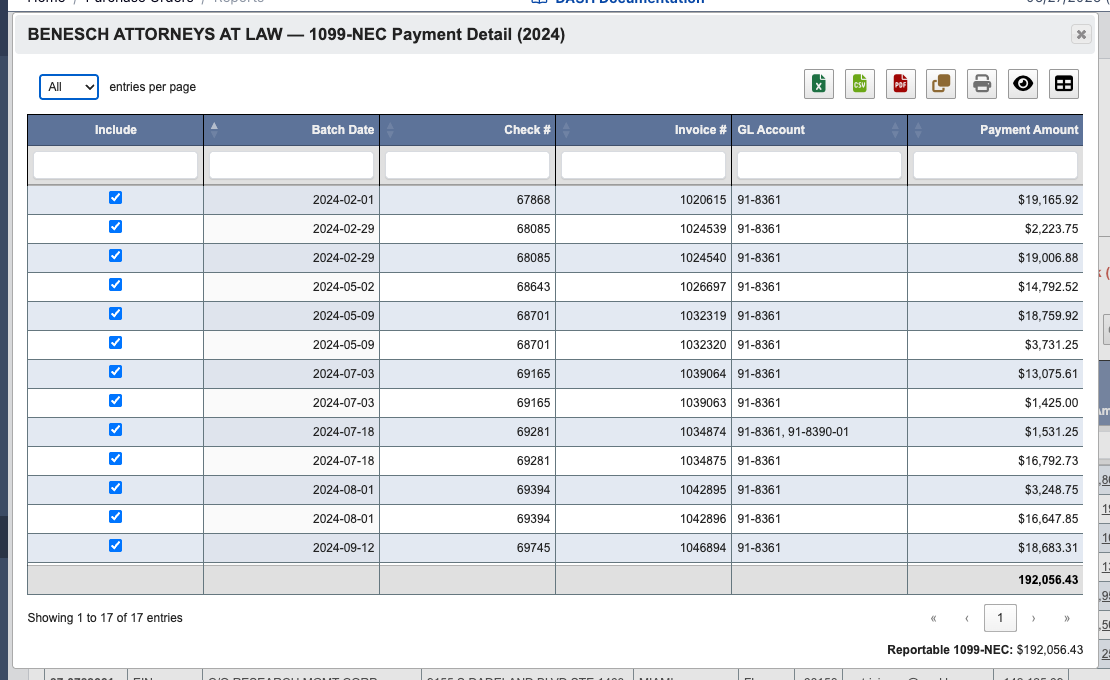Focus the Payment Amount filter box
This screenshot has width=1110, height=680.
coord(995,165)
